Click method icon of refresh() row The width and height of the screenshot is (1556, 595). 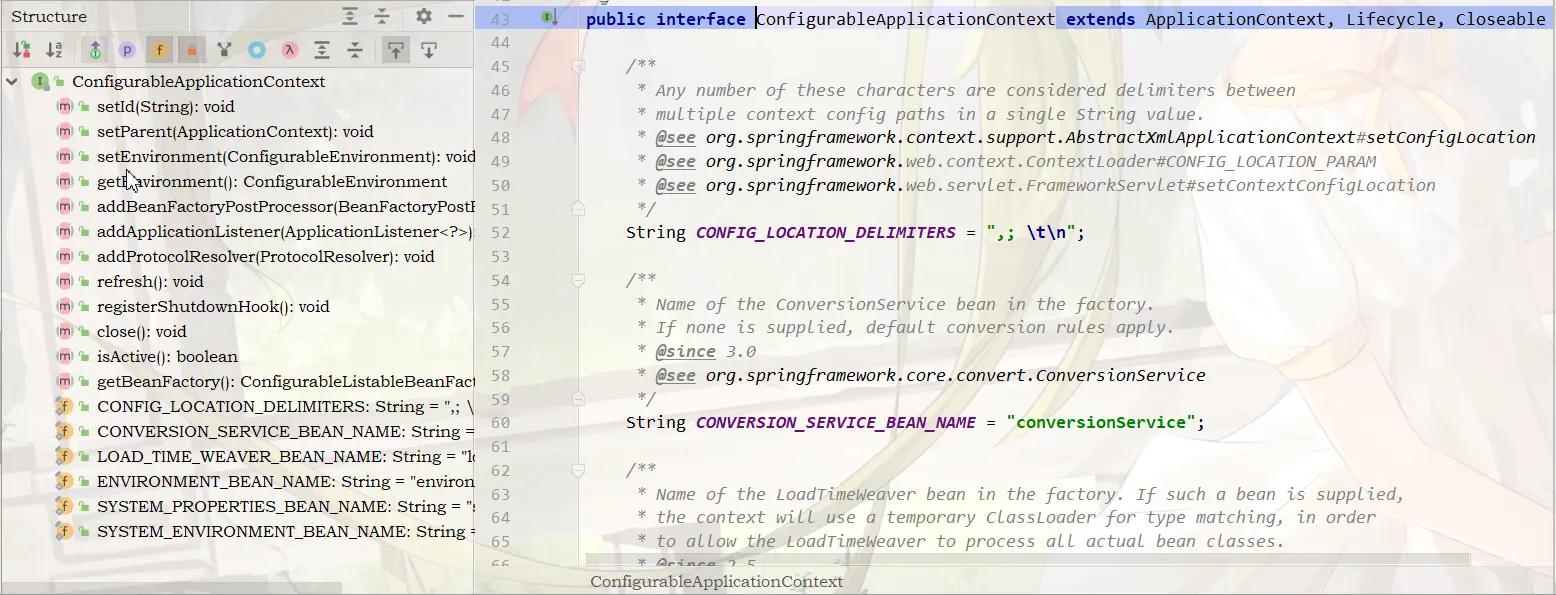coord(65,281)
